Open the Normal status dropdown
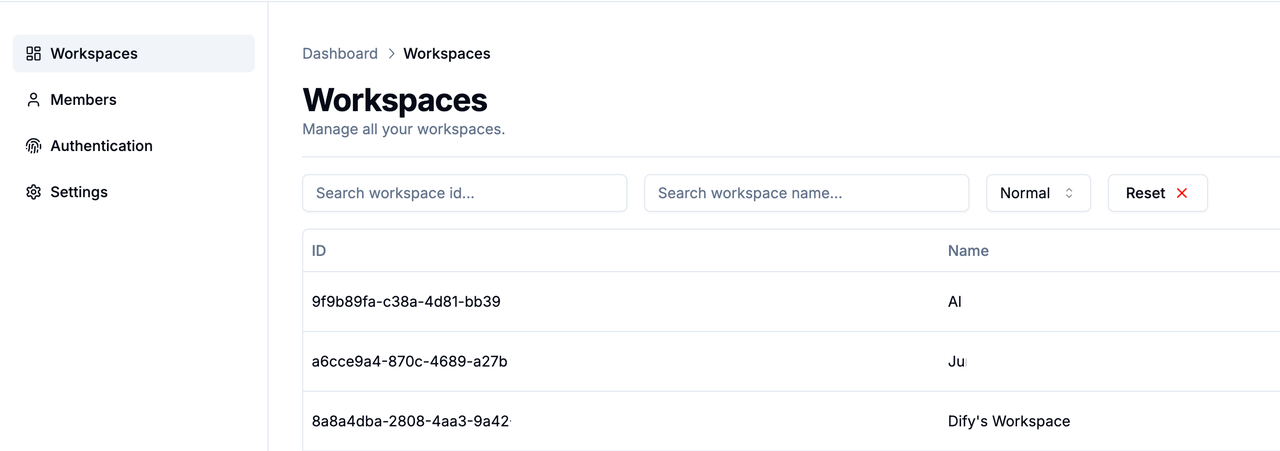 coord(1038,193)
